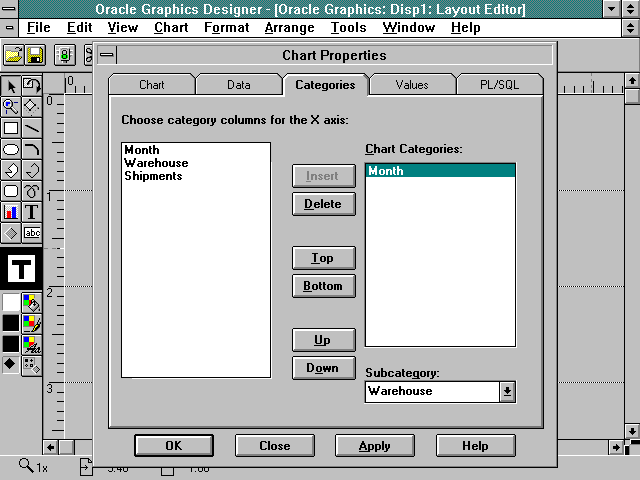This screenshot has height=480, width=640.
Task: Choose the Rectangle drawing tool
Action: tap(11, 128)
